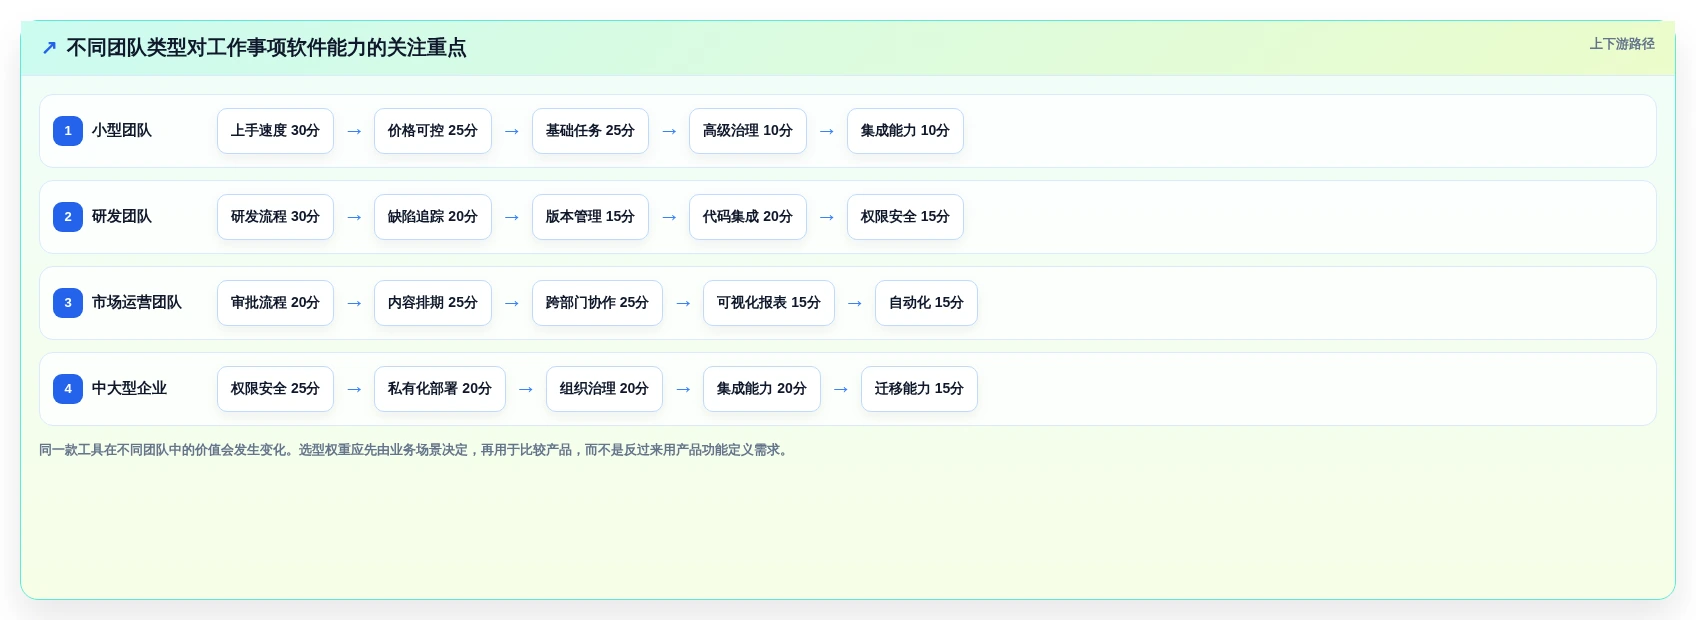Click the footer note starting 同一款工具
The width and height of the screenshot is (1696, 620).
[x=416, y=450]
